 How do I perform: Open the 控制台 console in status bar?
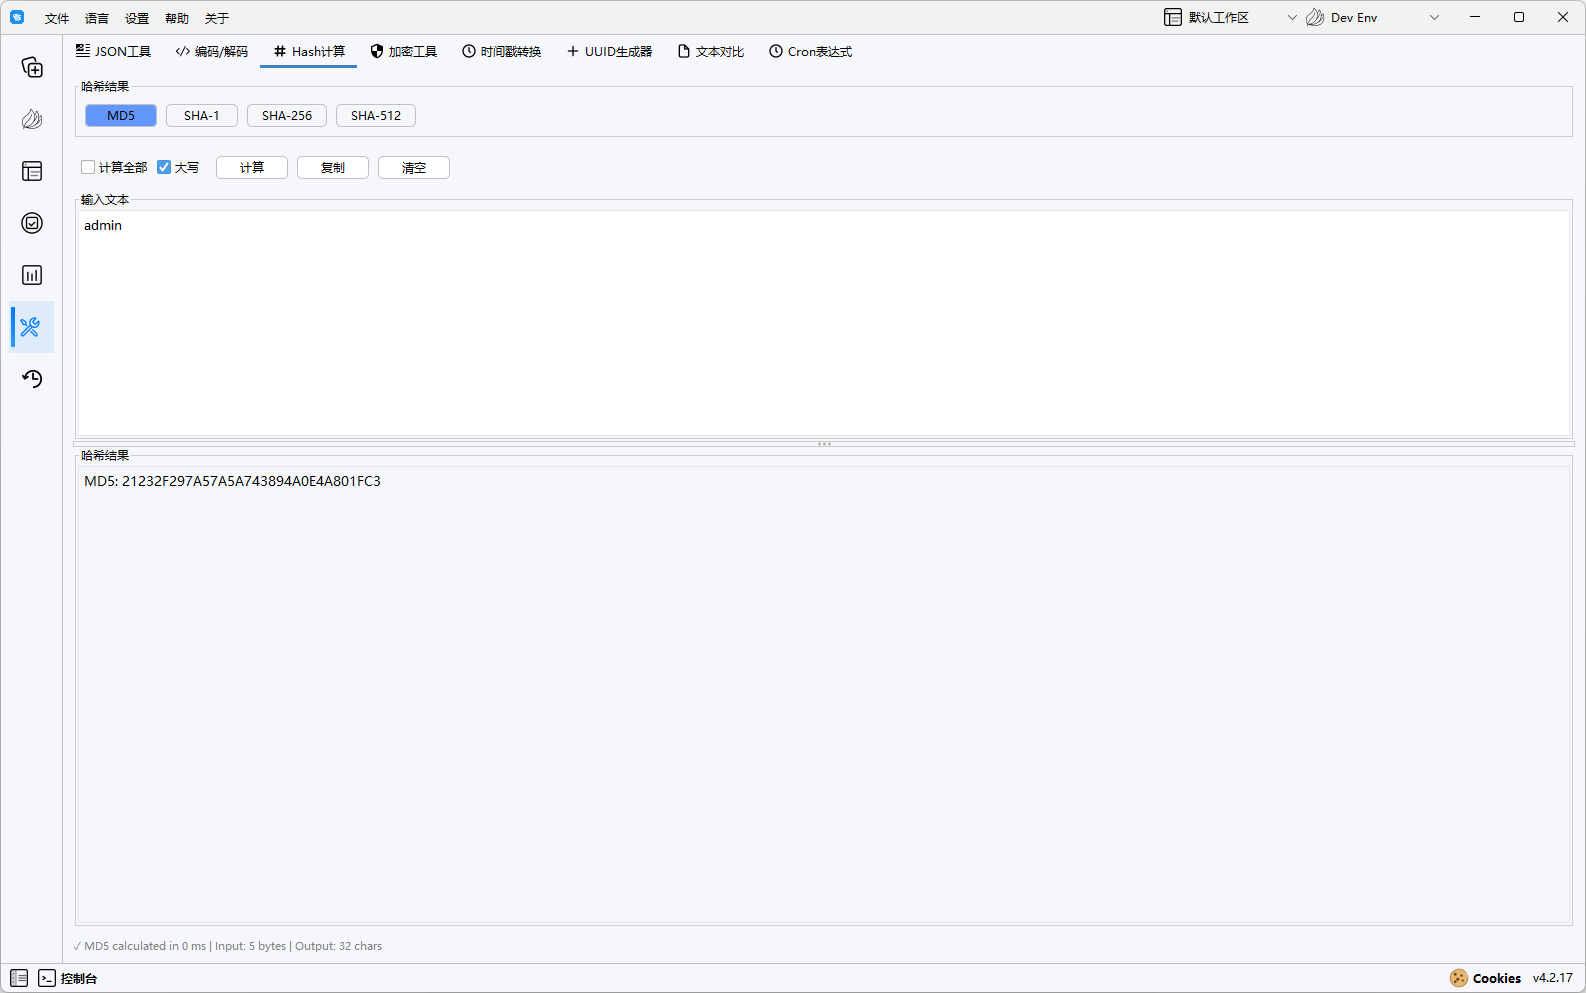[68, 978]
